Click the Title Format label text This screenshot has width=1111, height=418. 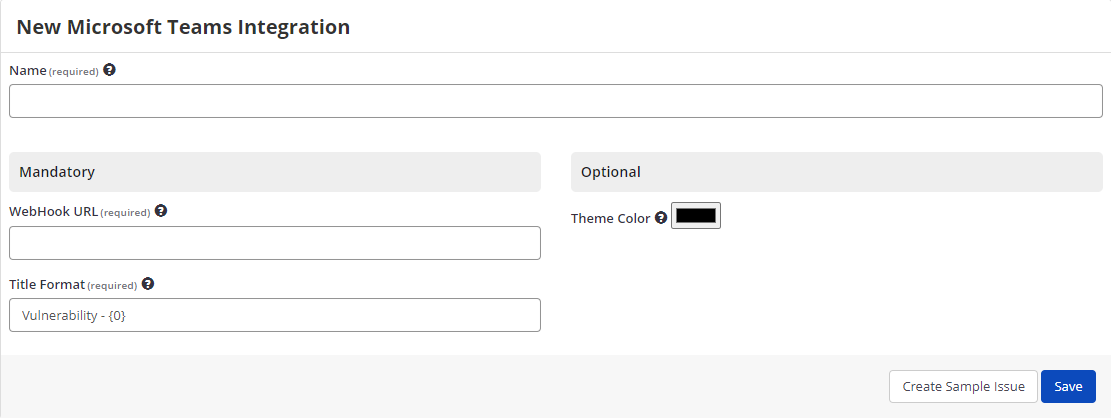pyautogui.click(x=47, y=285)
